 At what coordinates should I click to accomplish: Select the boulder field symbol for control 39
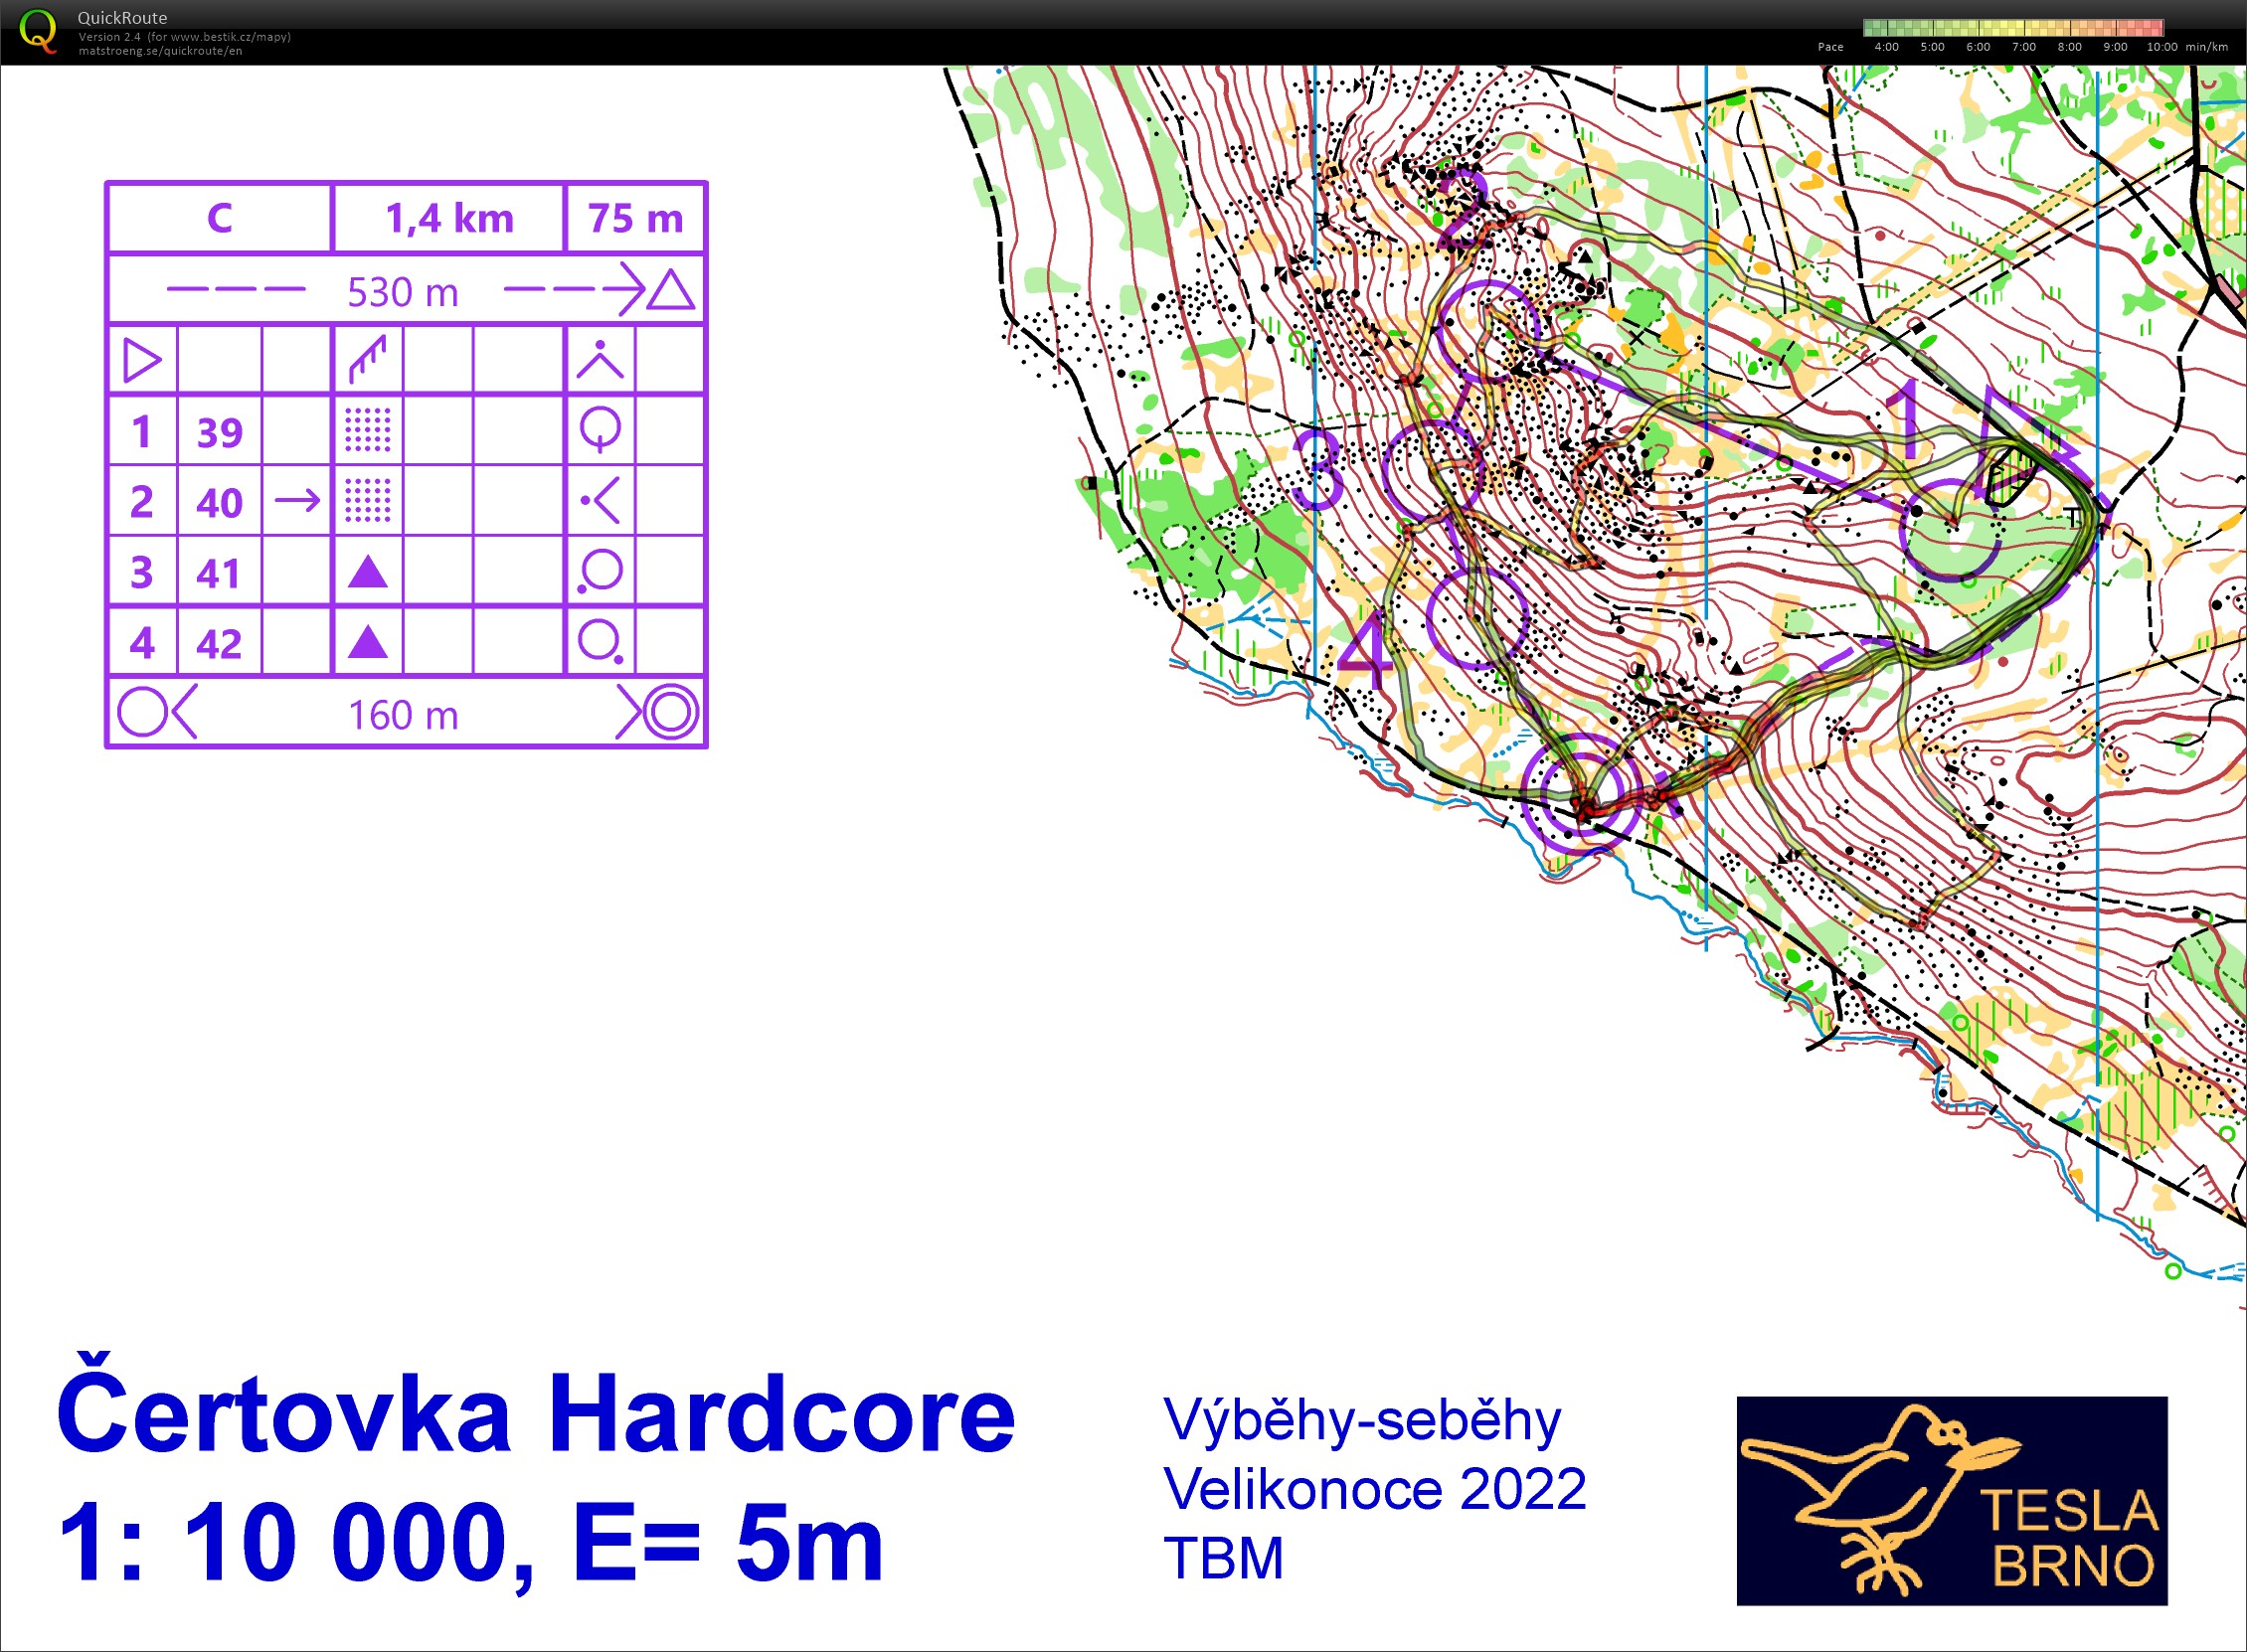(x=368, y=432)
